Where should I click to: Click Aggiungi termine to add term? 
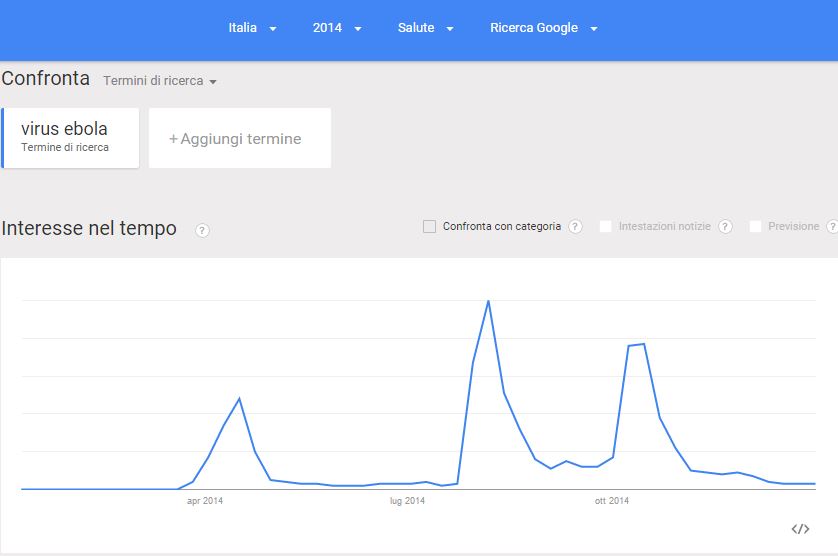[240, 138]
